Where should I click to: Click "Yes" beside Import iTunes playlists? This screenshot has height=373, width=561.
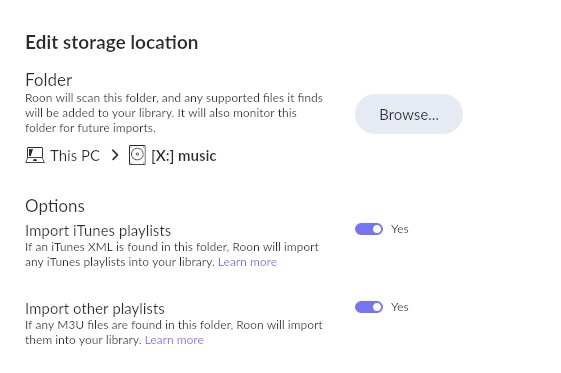[400, 229]
